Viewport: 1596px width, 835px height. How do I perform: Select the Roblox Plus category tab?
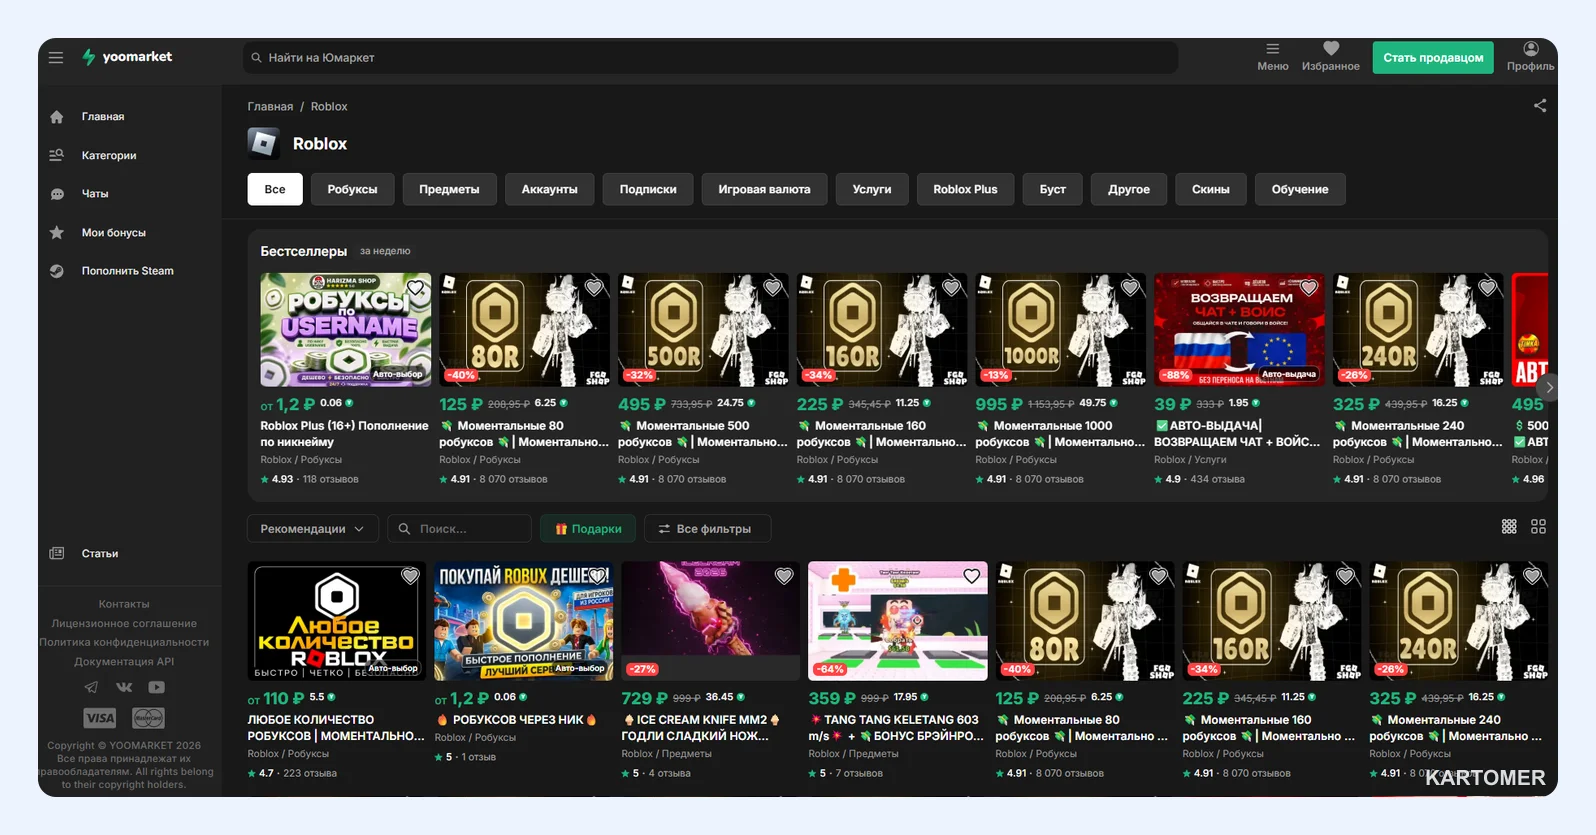click(x=965, y=189)
